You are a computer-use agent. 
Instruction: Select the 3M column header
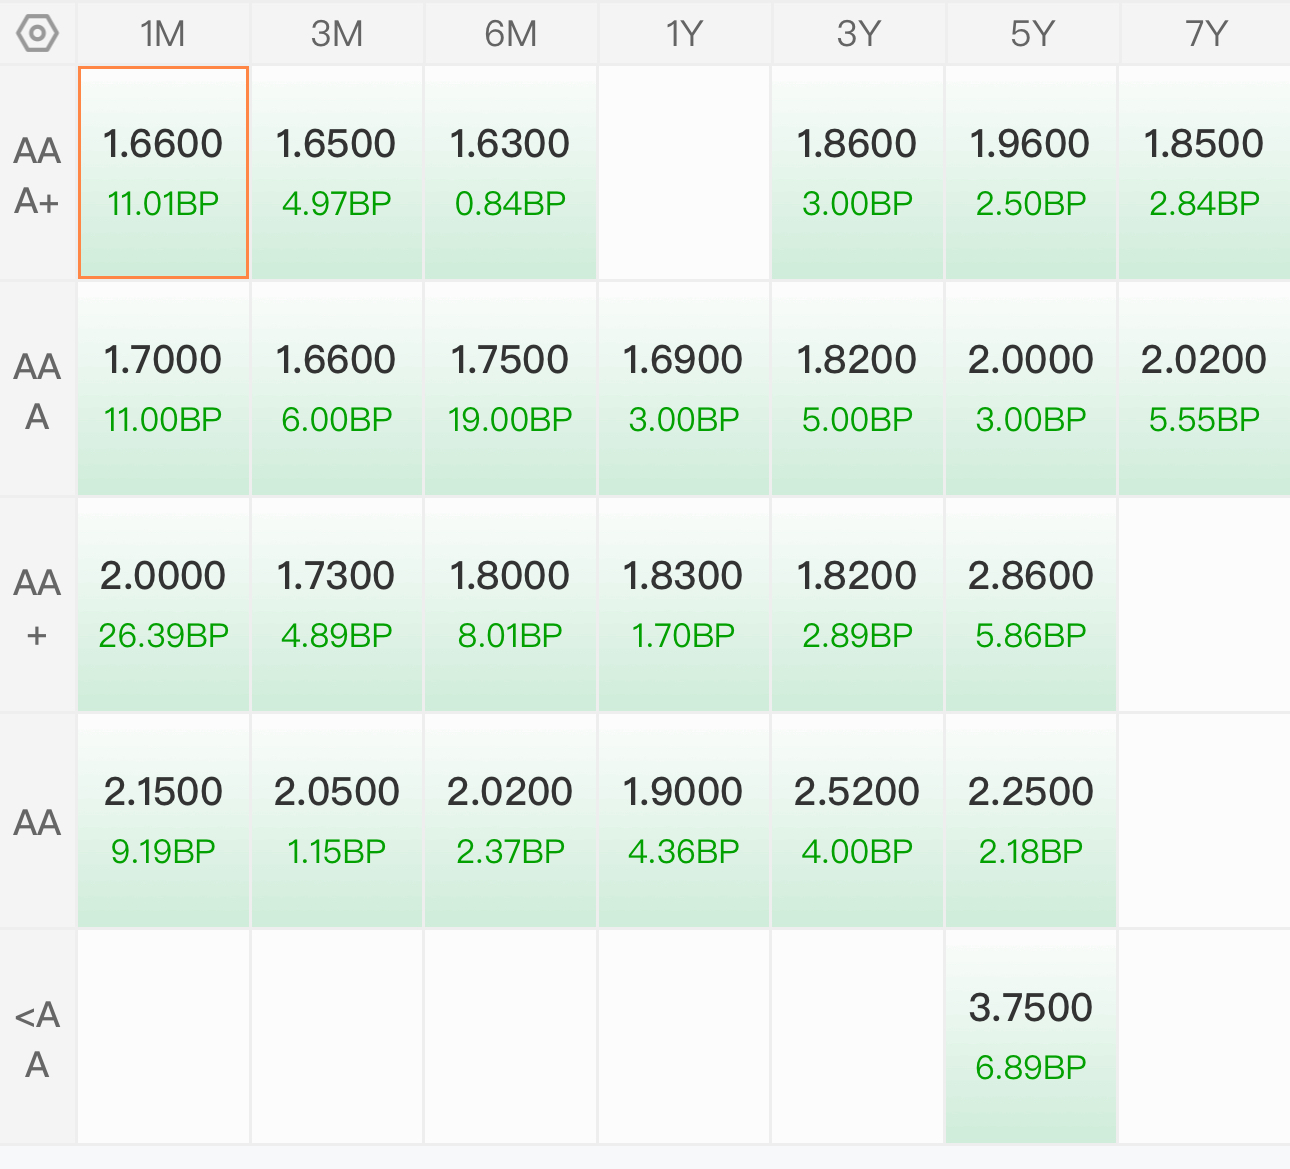point(337,33)
